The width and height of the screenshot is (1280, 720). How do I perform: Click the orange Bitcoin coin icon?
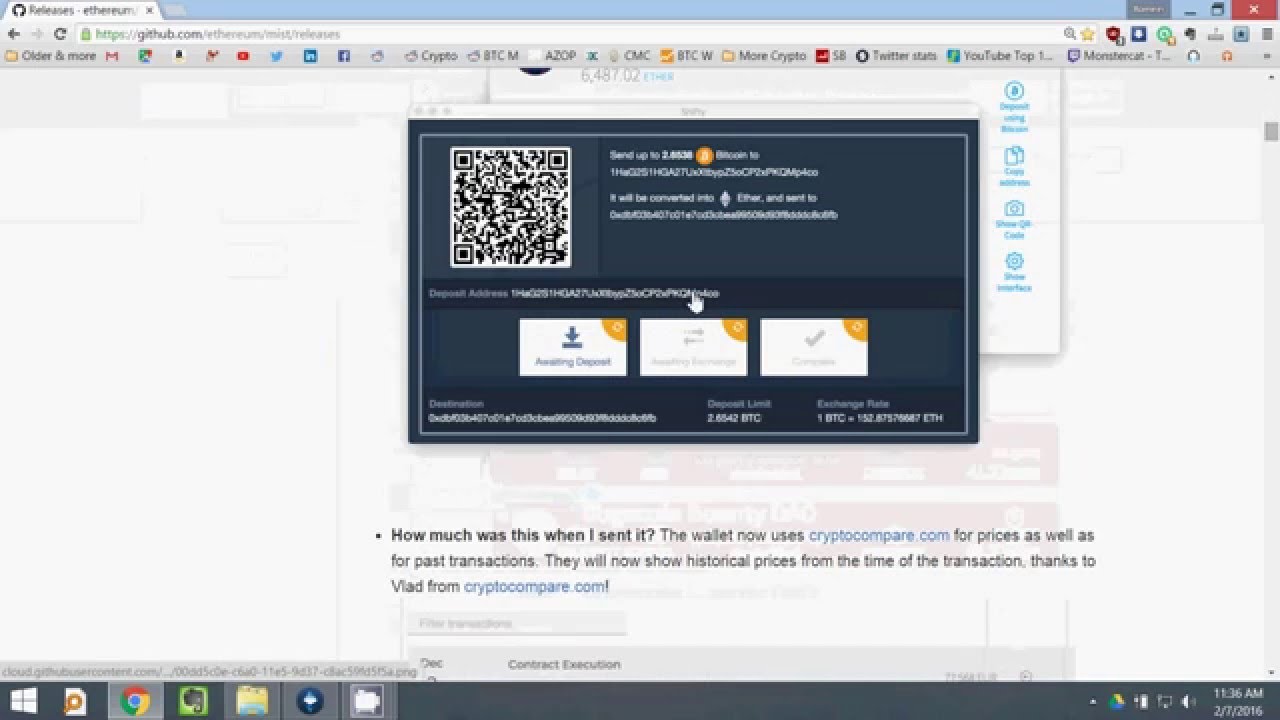coord(704,156)
